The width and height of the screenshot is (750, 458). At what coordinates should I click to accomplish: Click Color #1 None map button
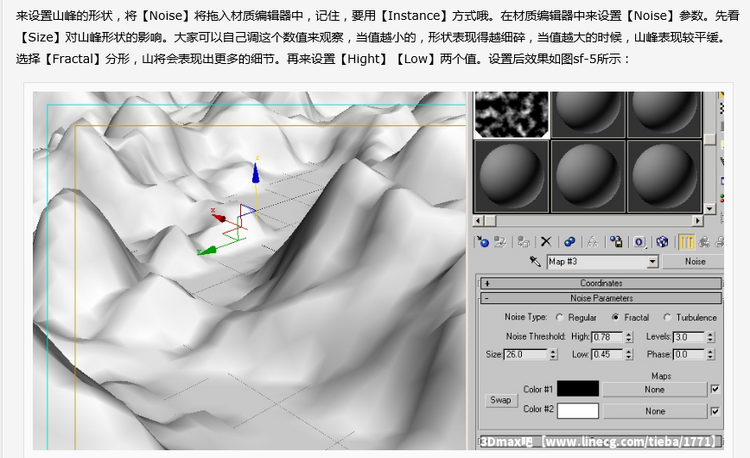click(654, 390)
